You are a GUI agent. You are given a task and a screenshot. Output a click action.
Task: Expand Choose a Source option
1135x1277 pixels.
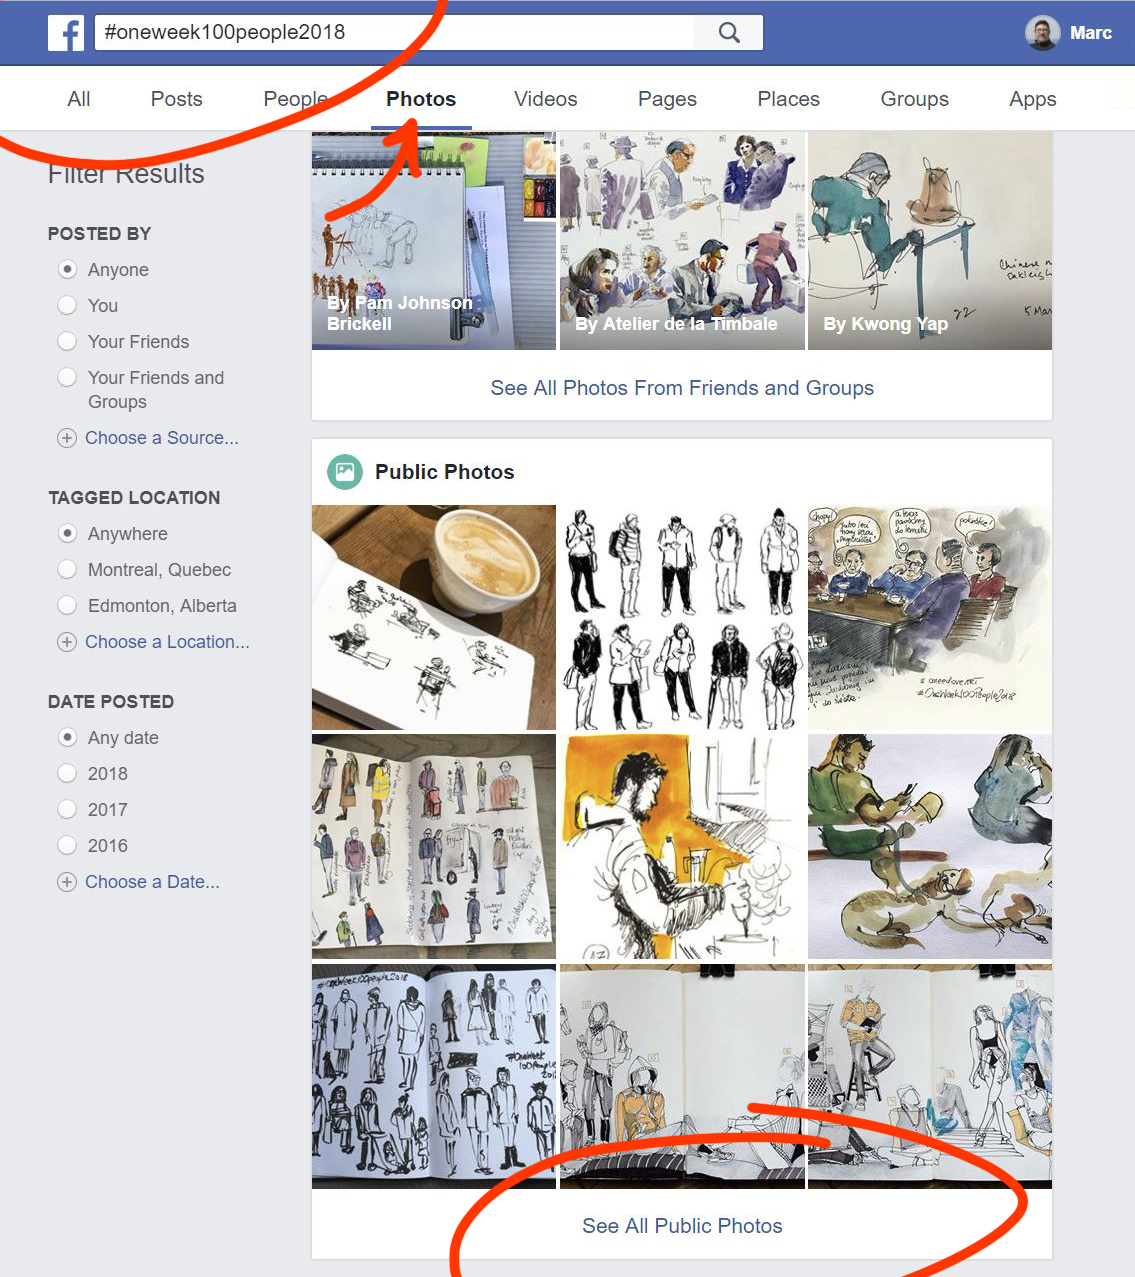(x=162, y=438)
